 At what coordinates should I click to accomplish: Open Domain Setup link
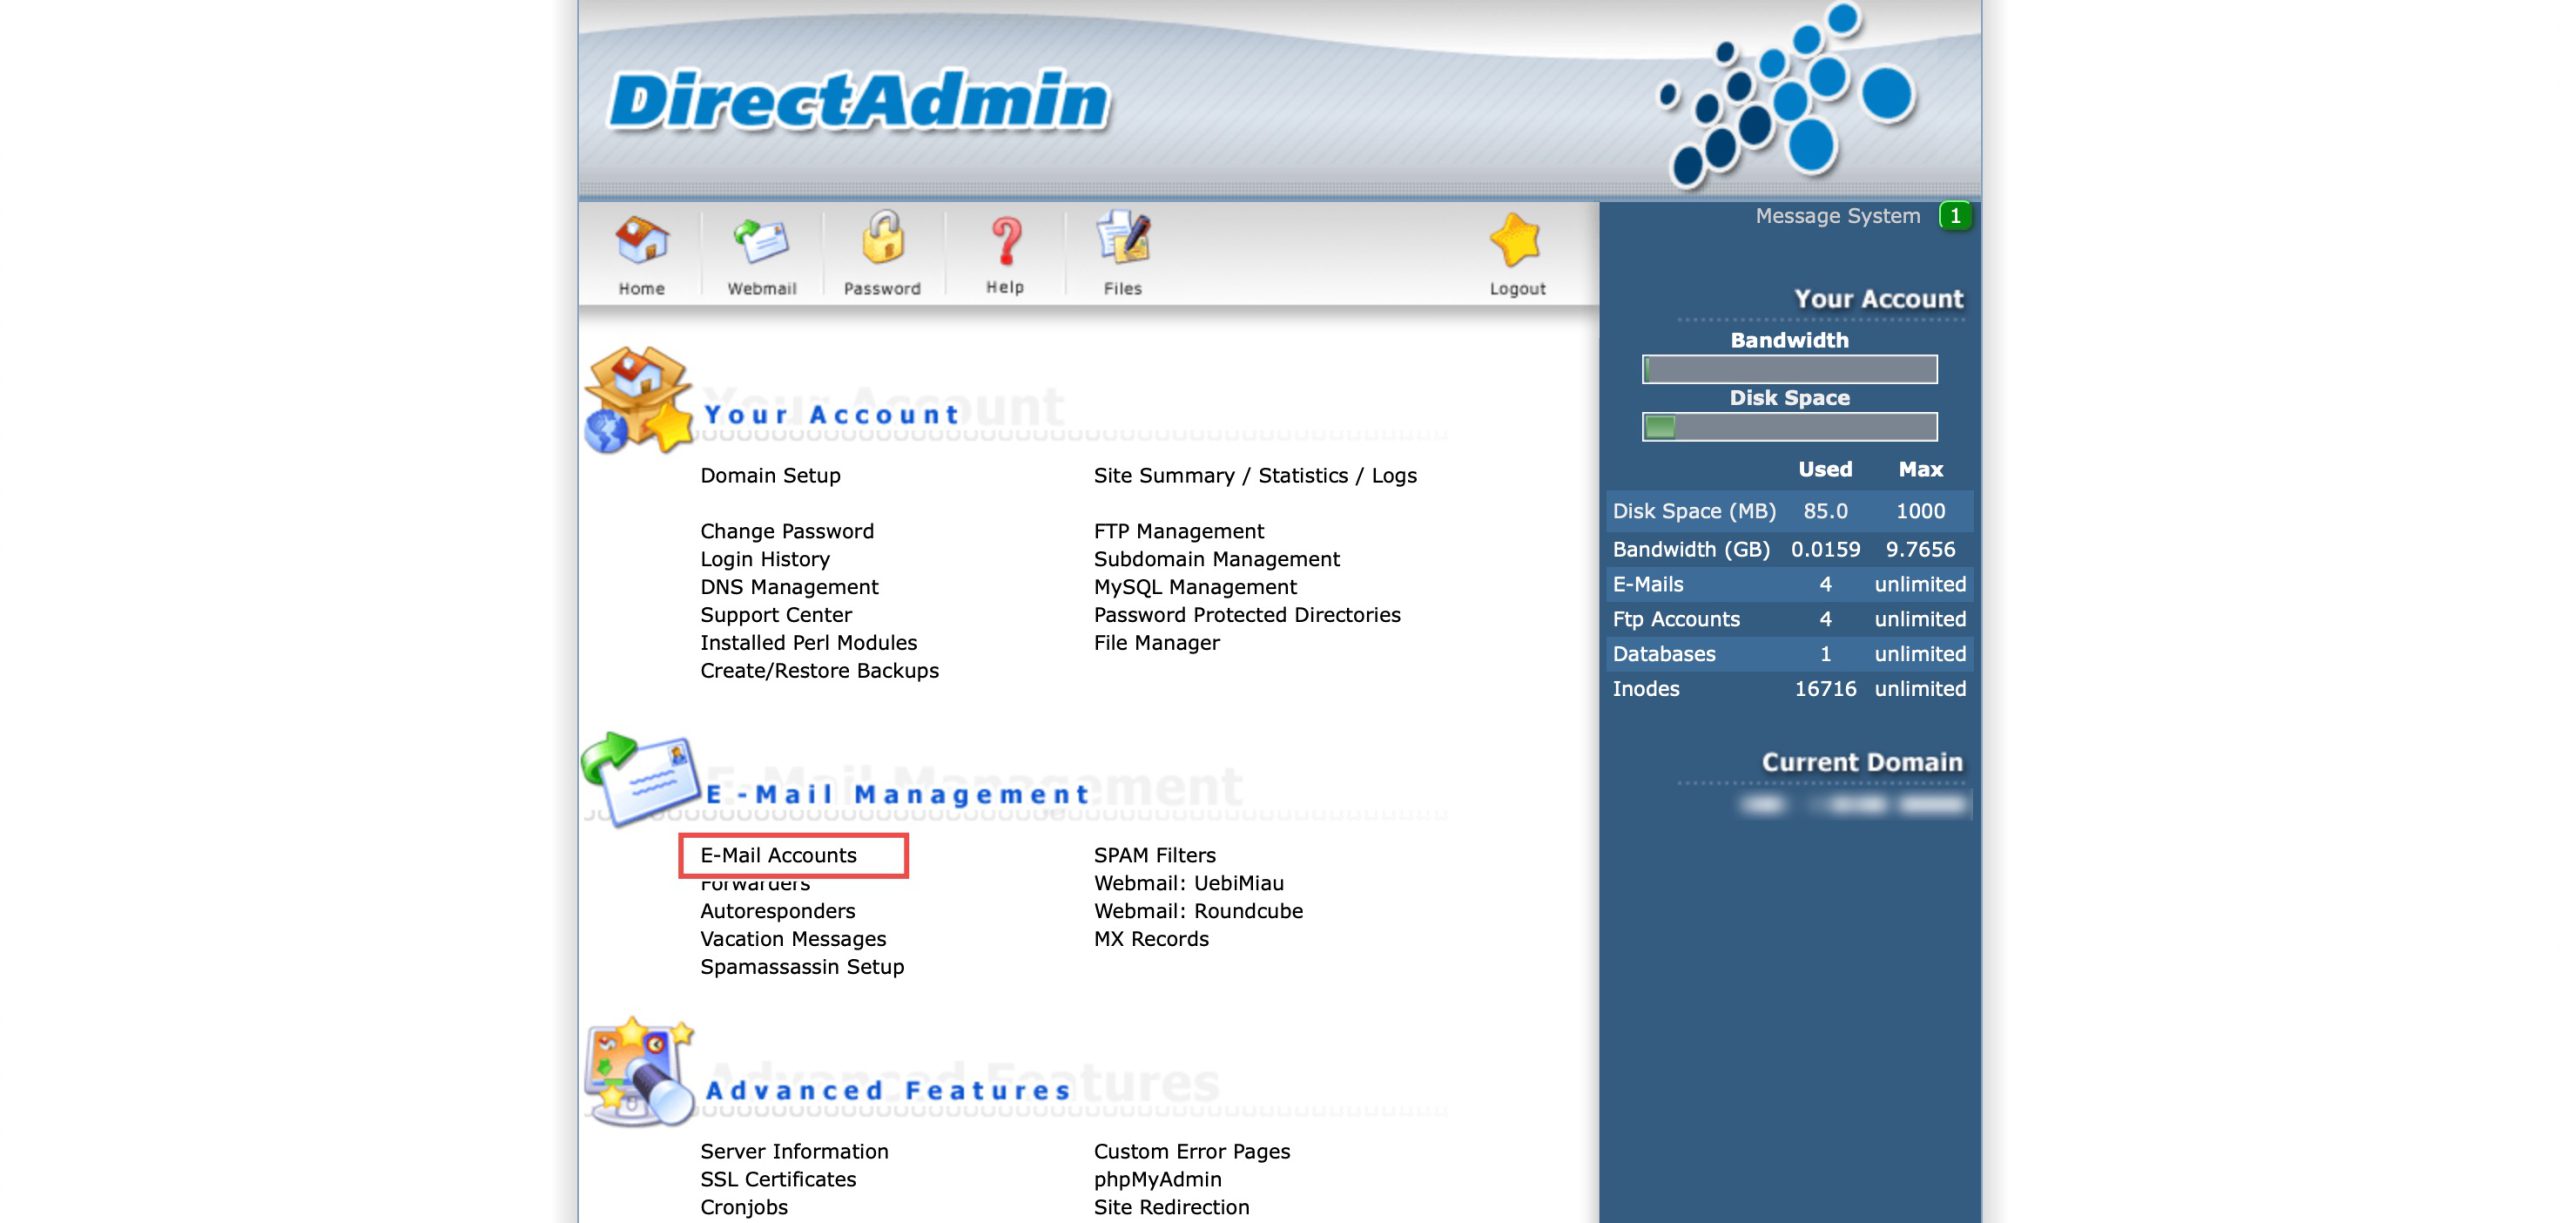pyautogui.click(x=770, y=476)
